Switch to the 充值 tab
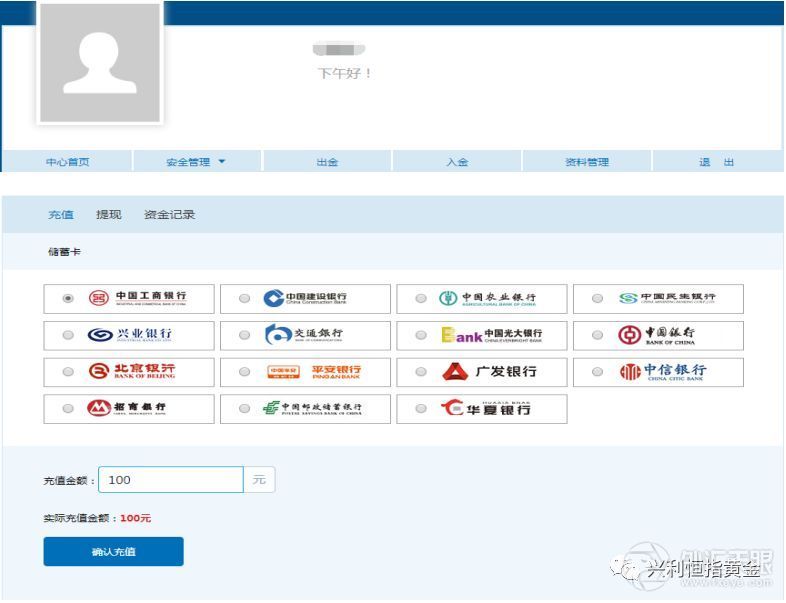This screenshot has height=603, width=786. (x=61, y=215)
